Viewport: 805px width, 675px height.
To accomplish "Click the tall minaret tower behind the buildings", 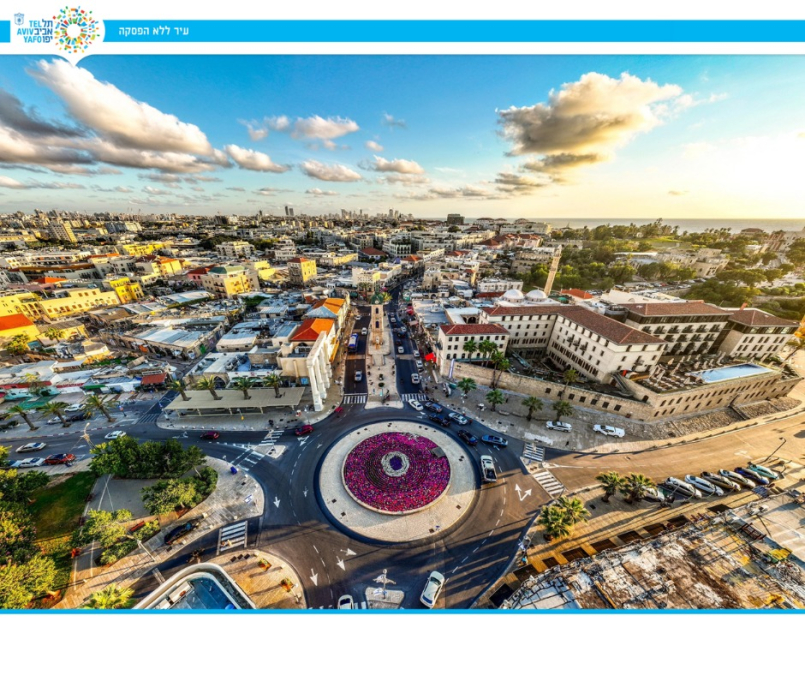I will click(x=553, y=270).
